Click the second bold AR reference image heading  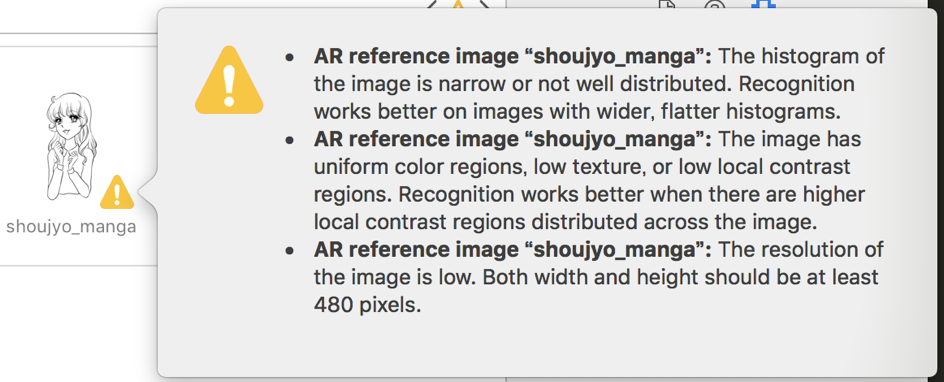point(512,140)
